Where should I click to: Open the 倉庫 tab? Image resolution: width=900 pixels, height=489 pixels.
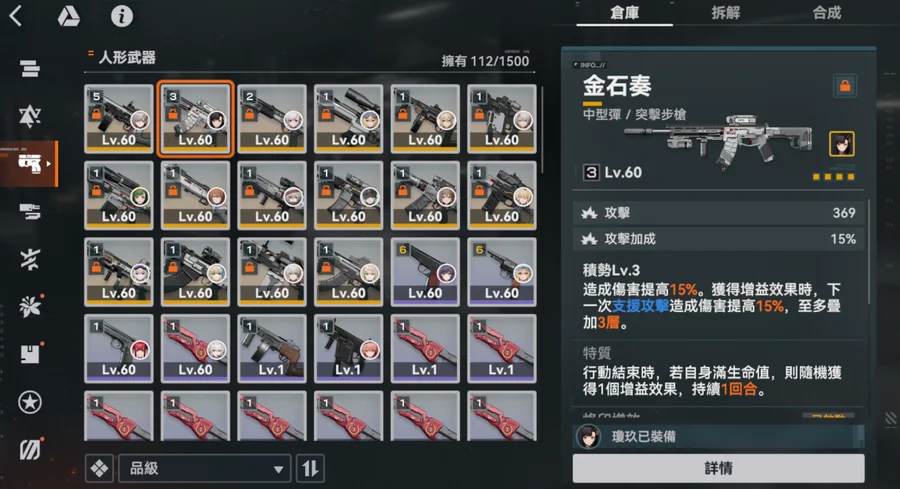(624, 13)
